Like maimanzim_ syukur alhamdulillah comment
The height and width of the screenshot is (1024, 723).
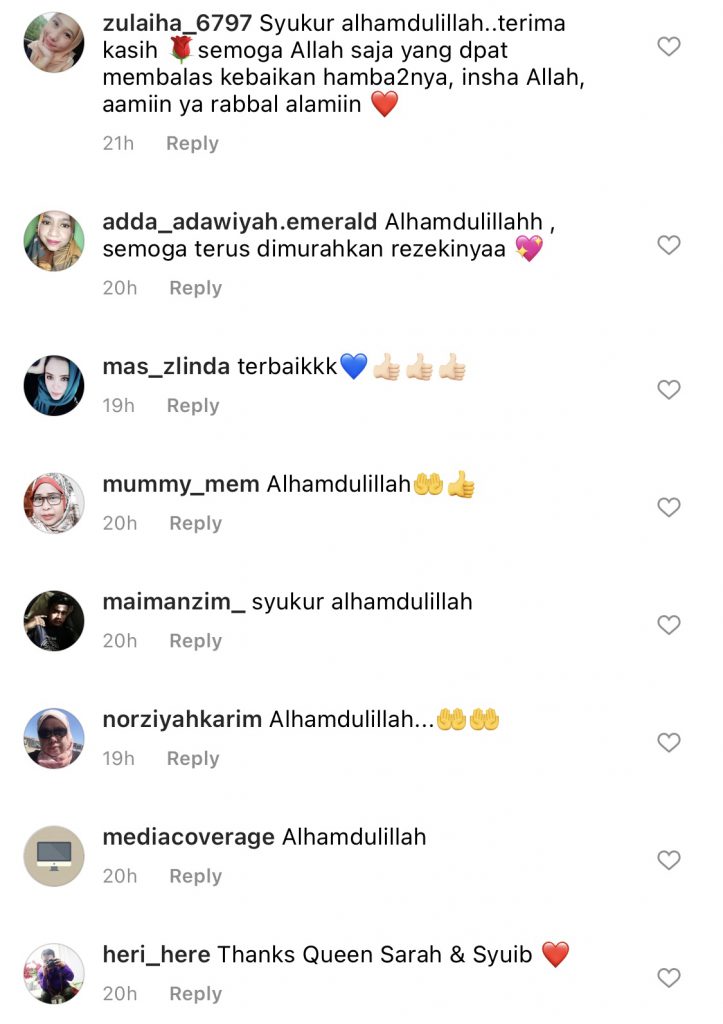(x=669, y=625)
